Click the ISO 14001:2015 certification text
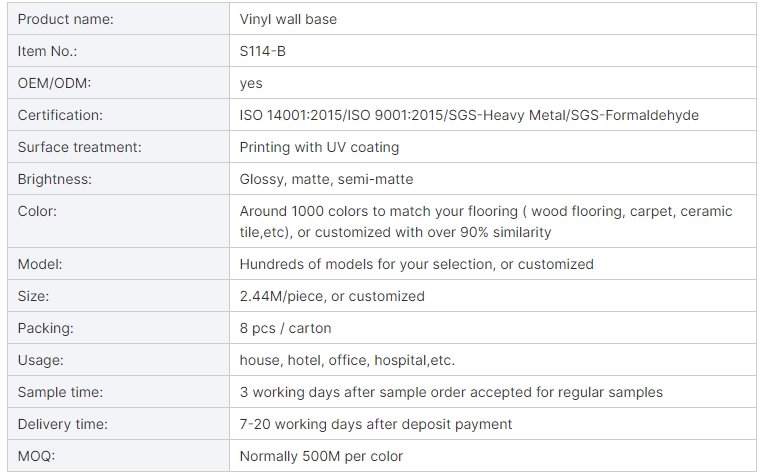763x476 pixels. coord(293,115)
